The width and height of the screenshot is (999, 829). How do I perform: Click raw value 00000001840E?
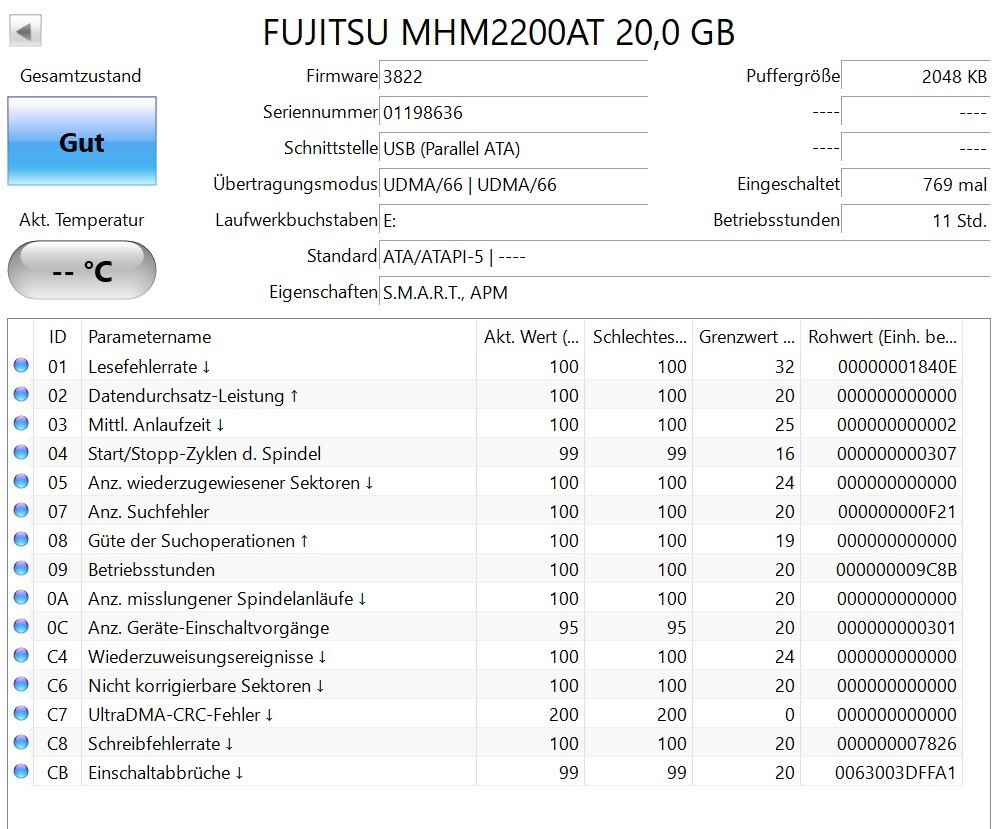(897, 366)
